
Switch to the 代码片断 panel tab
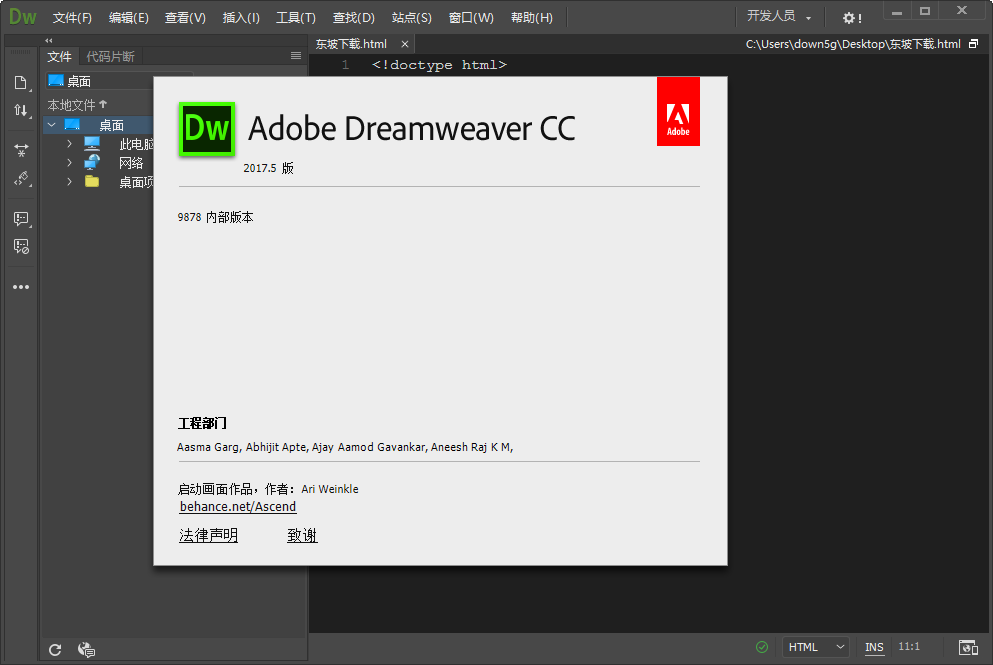pyautogui.click(x=111, y=56)
